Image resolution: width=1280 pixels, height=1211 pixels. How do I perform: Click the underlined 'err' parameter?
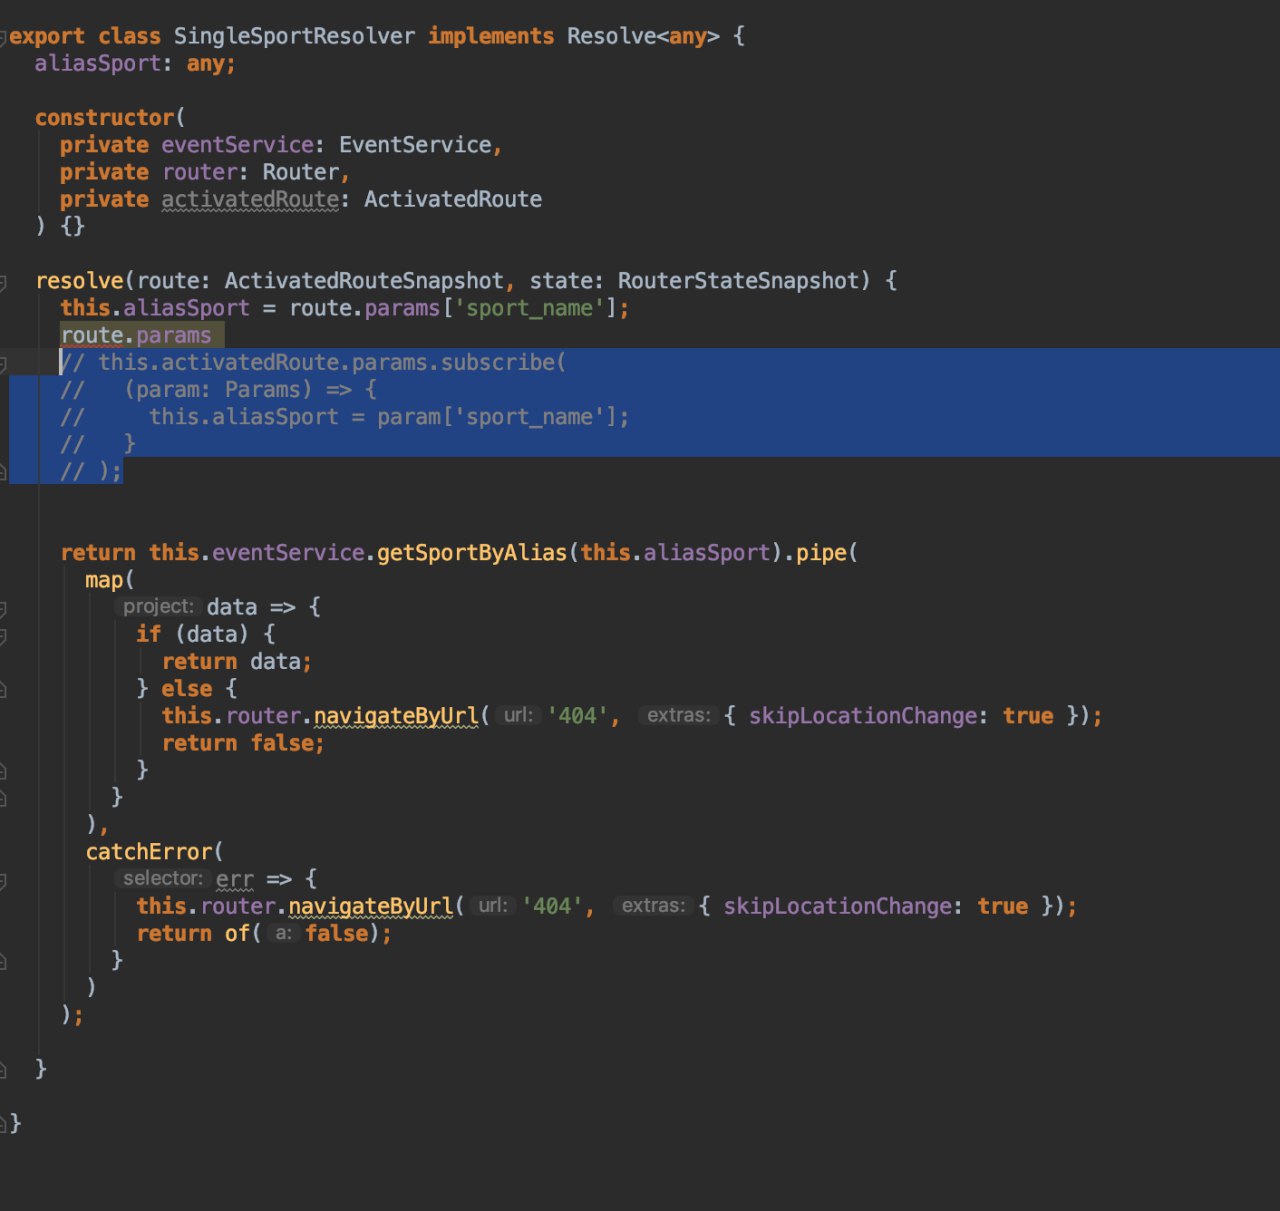(235, 879)
